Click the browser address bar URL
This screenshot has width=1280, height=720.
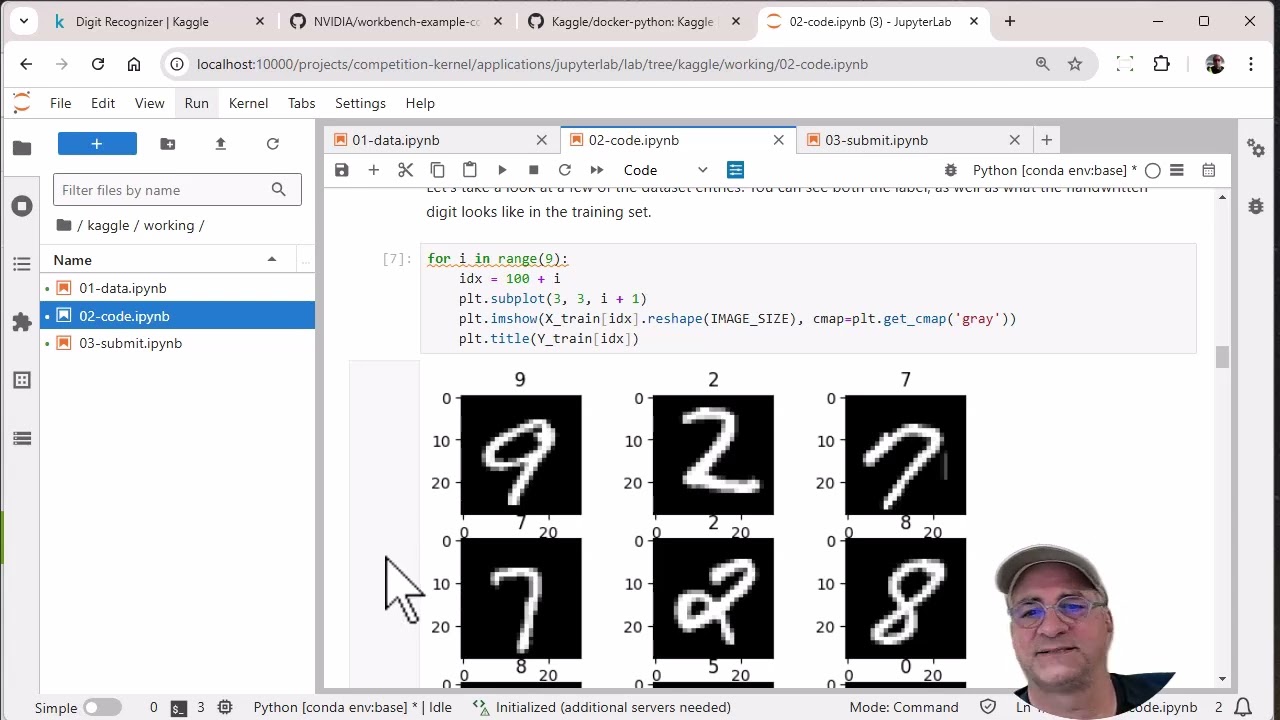pyautogui.click(x=532, y=64)
